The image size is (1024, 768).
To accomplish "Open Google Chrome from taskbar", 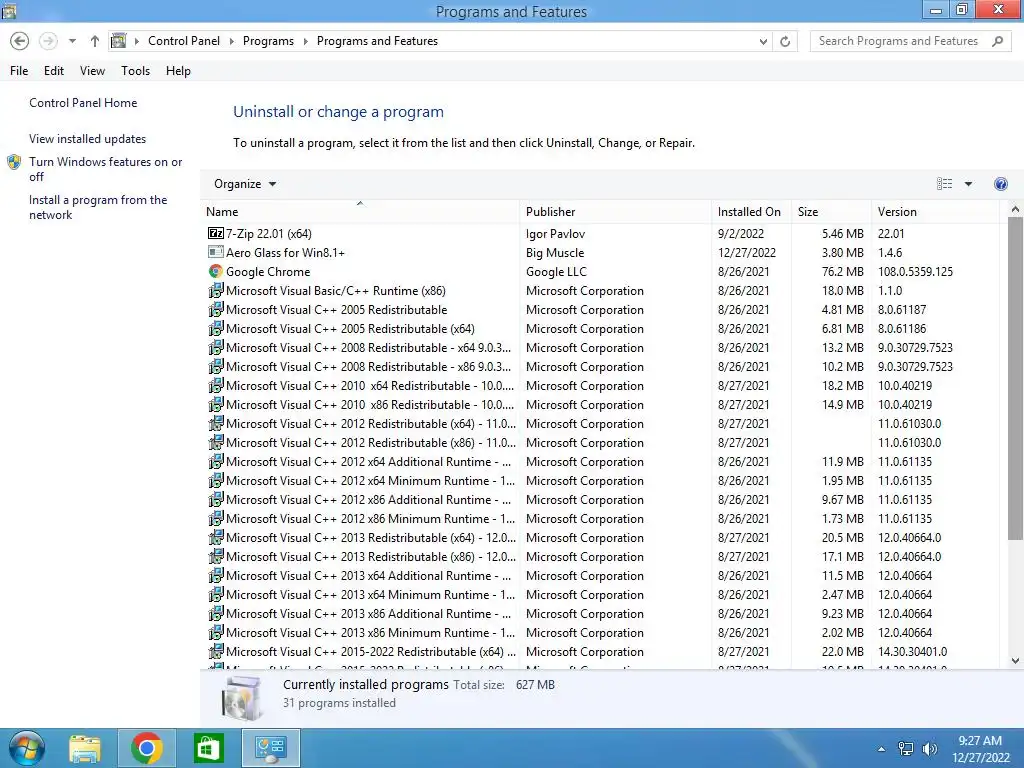I will (x=146, y=748).
